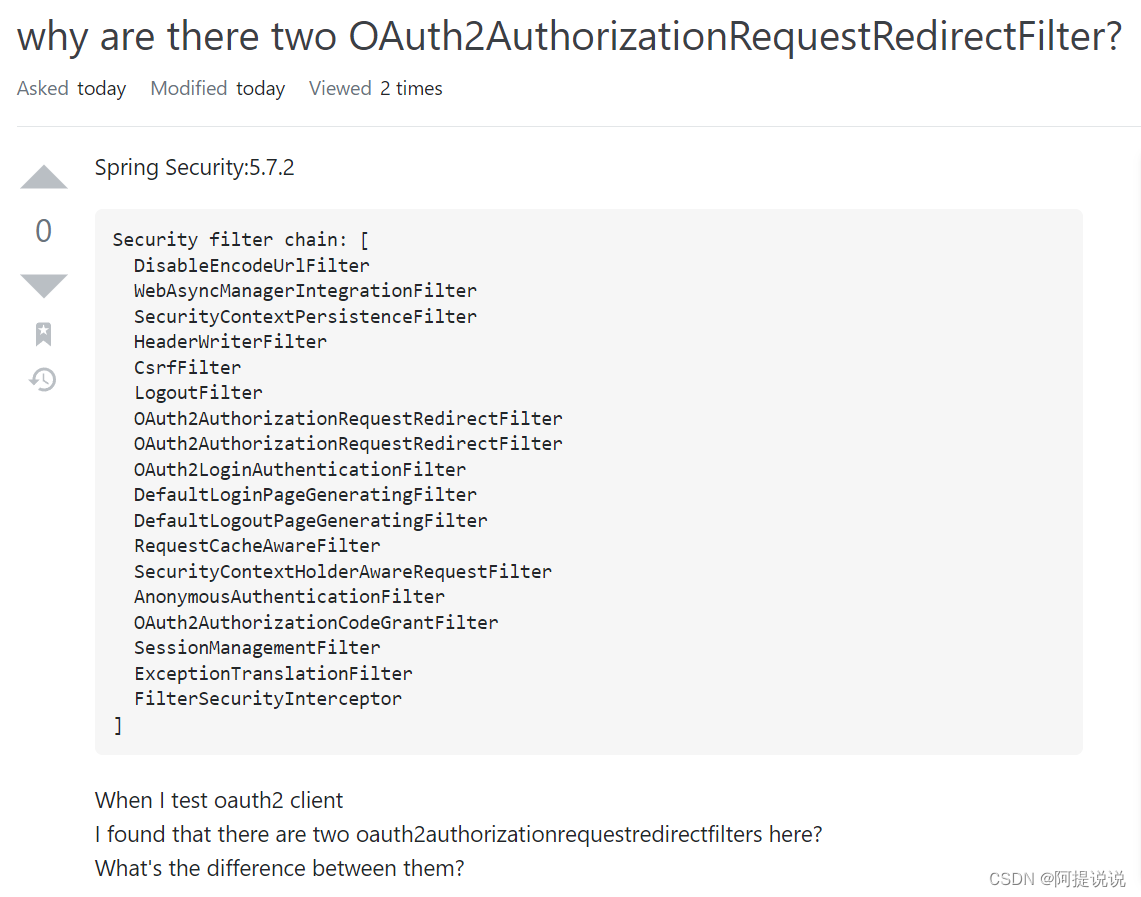Click the second OAuth2AuthorizationRequestRedirectFilter line
The image size is (1141, 897).
click(x=348, y=443)
